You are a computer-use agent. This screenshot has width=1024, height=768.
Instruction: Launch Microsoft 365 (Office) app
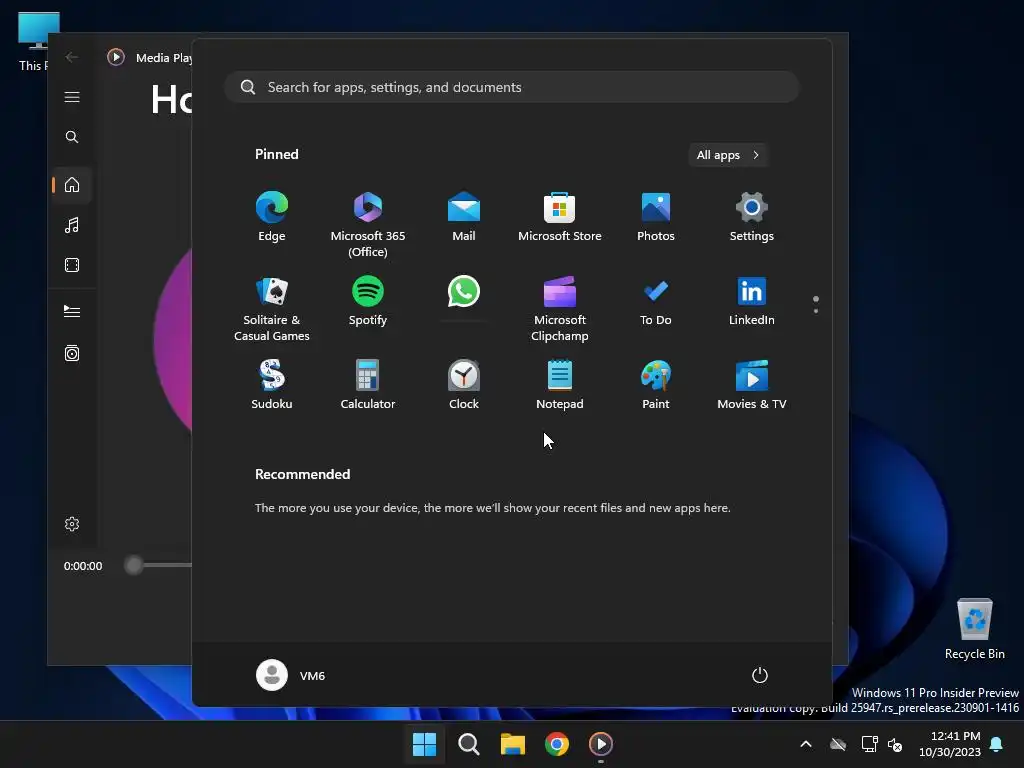click(x=368, y=224)
